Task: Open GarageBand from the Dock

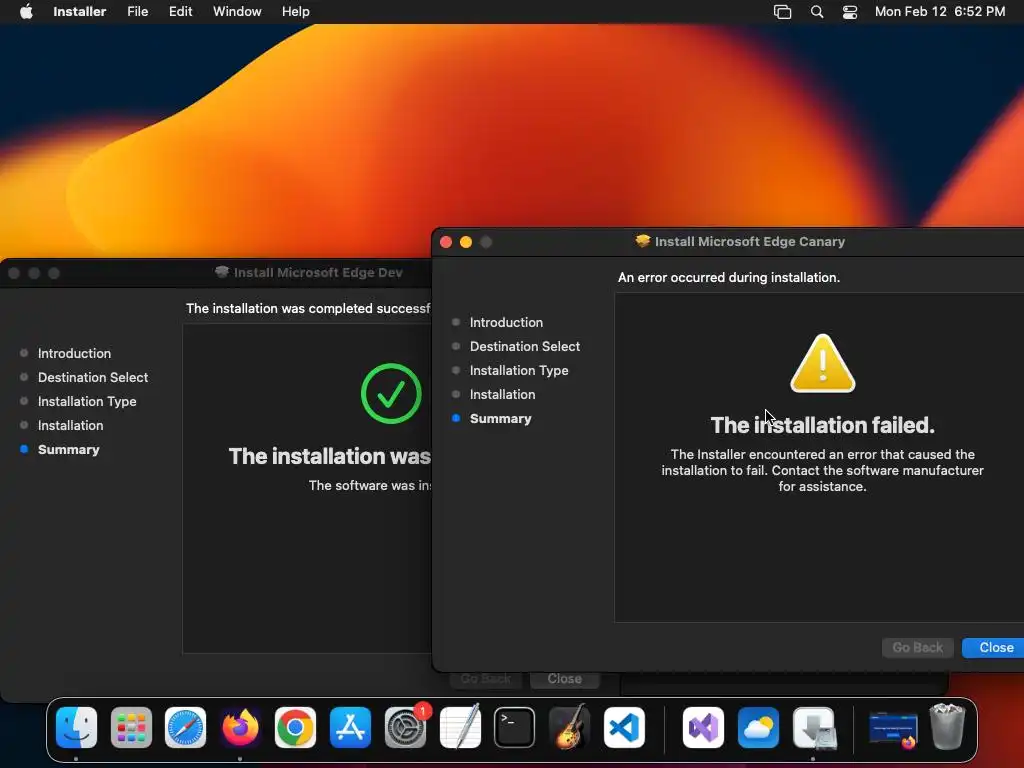Action: pyautogui.click(x=569, y=728)
